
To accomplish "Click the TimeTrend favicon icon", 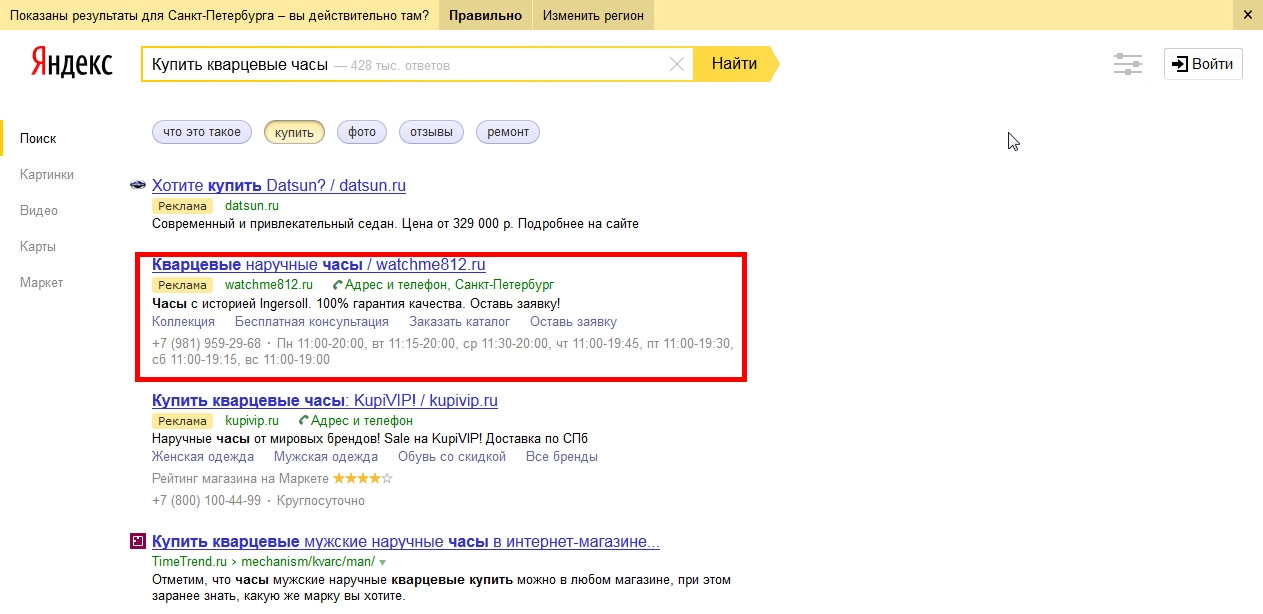I will coord(138,541).
